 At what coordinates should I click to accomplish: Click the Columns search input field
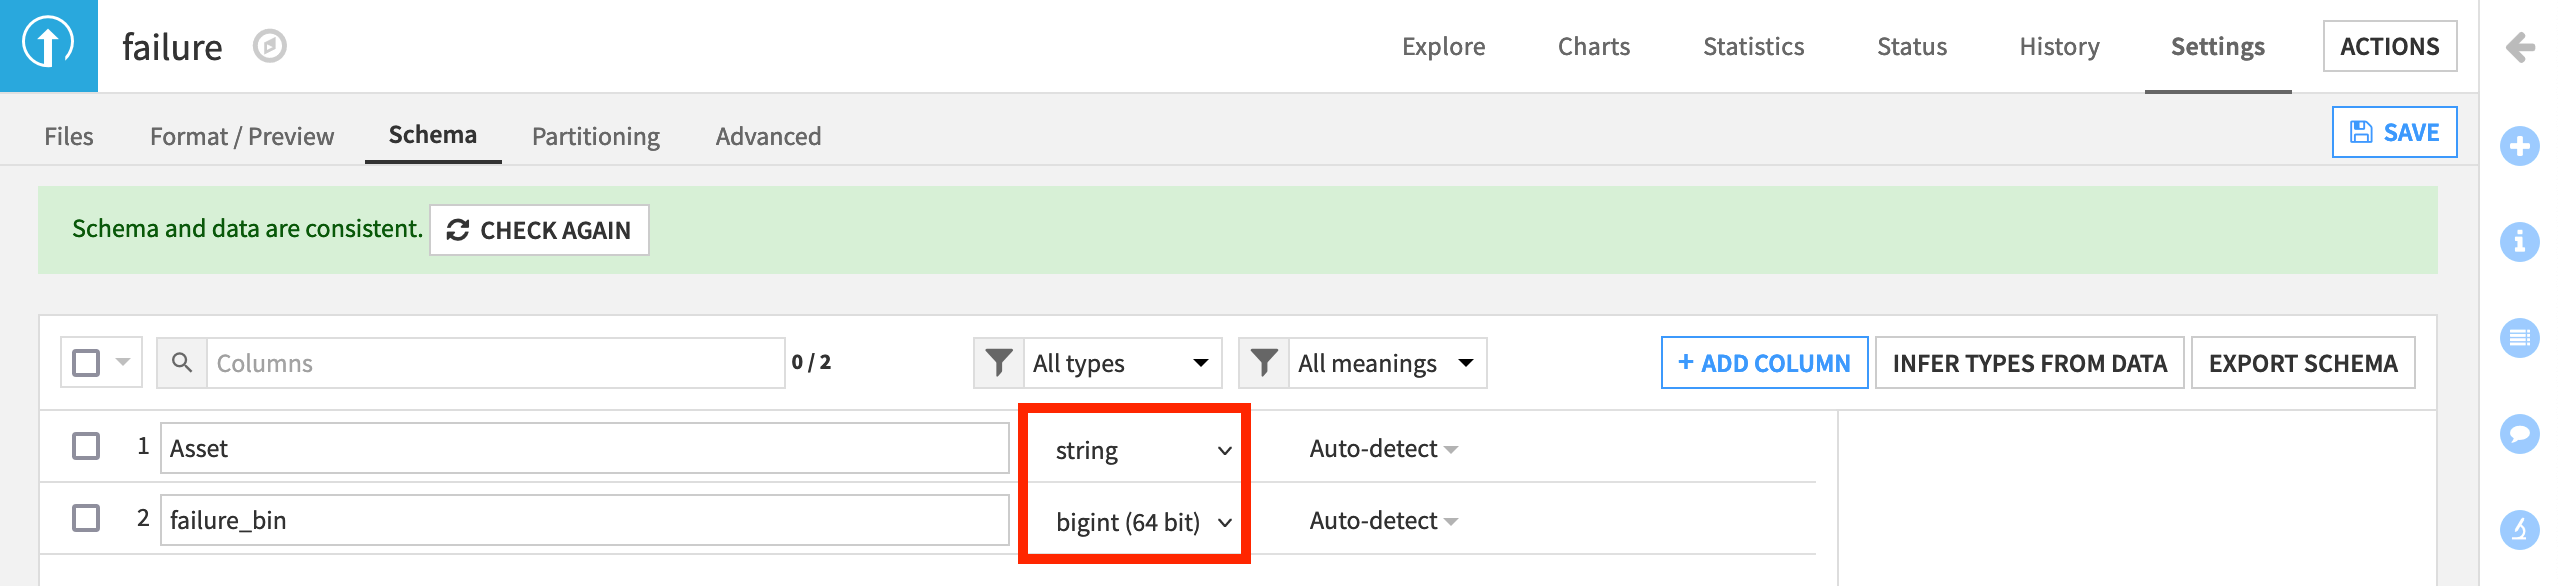point(495,363)
